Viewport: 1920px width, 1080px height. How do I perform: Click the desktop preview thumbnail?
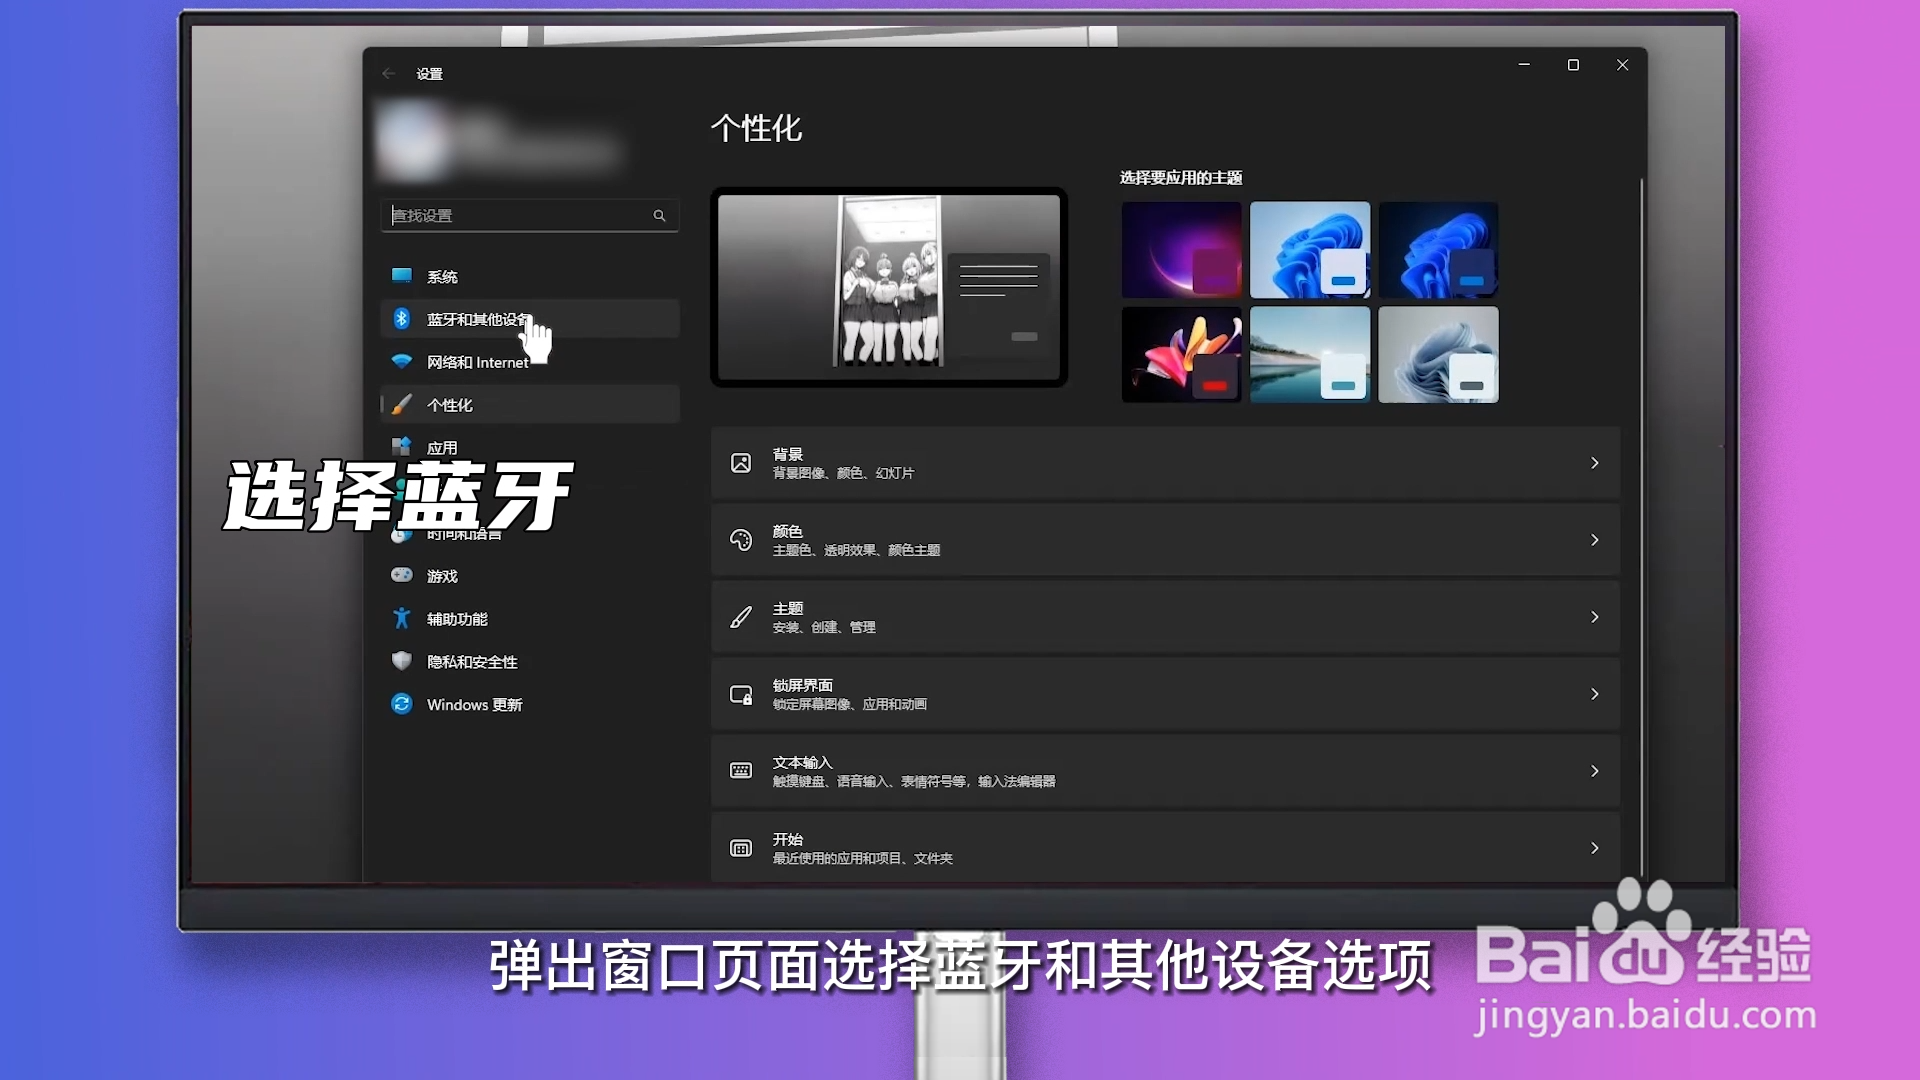click(889, 287)
